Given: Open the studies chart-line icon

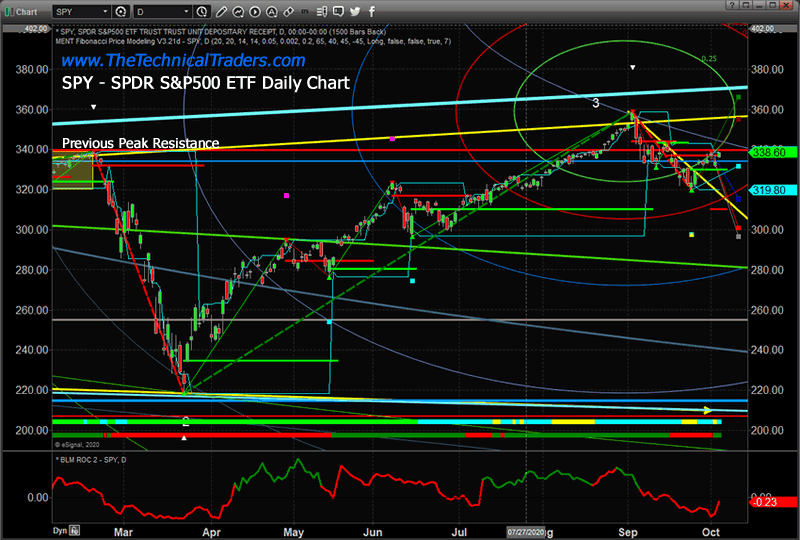Looking at the screenshot, I should tap(238, 11).
